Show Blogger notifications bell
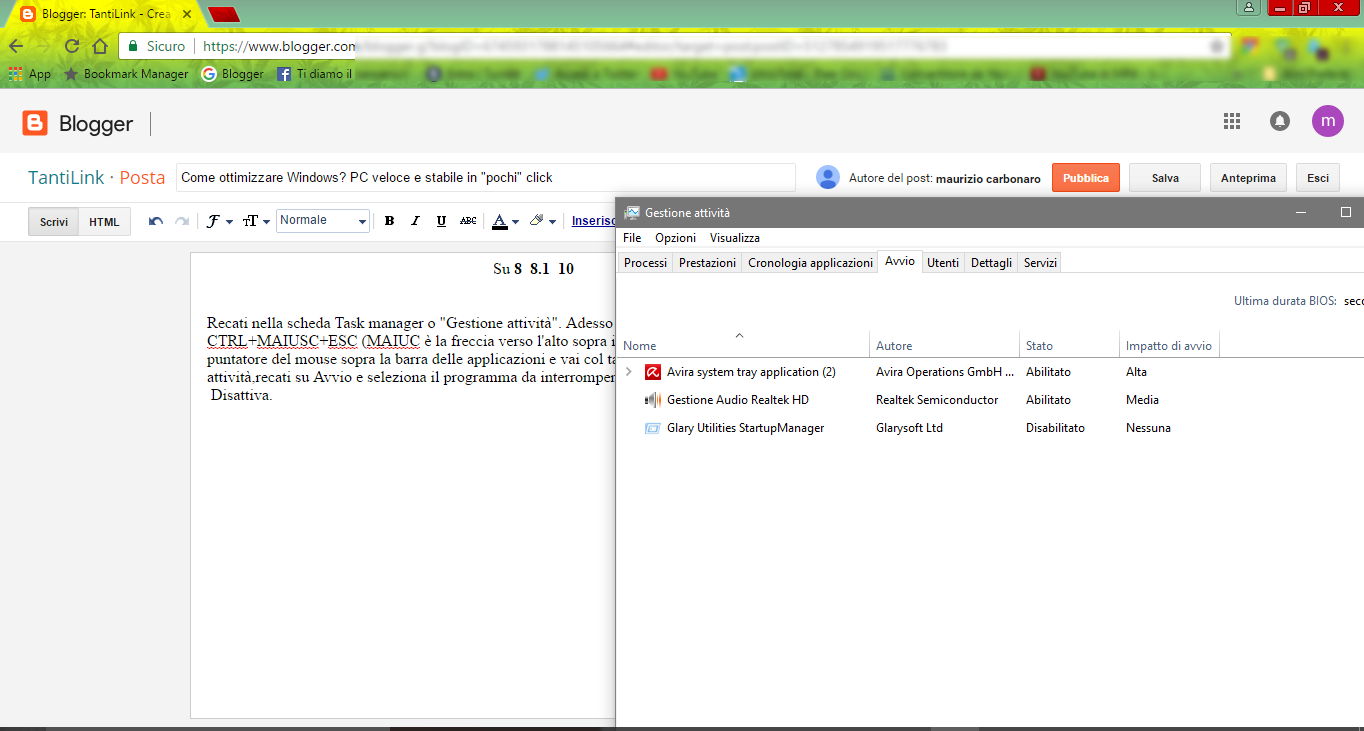Image resolution: width=1364 pixels, height=731 pixels. pyautogui.click(x=1280, y=121)
